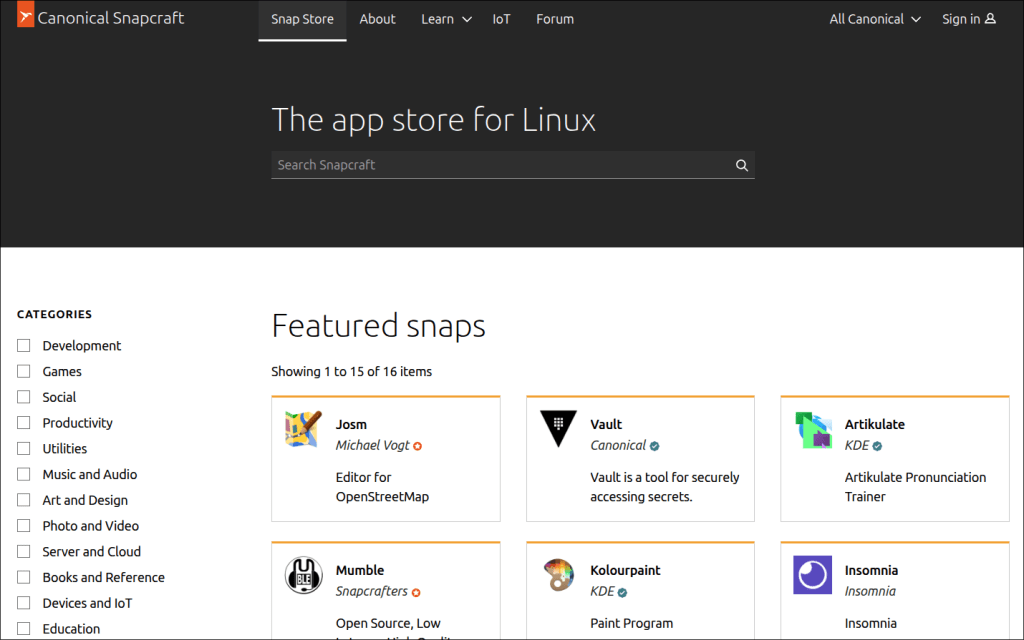Screen dimensions: 1024x640
Task: Go to the About page
Action: 377,19
